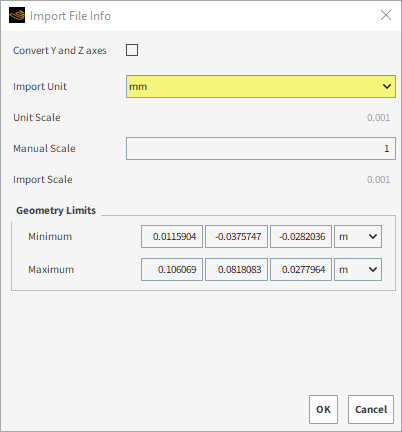Select the Maximum Z value field 0.0277964
402x432 pixels.
coord(301,269)
